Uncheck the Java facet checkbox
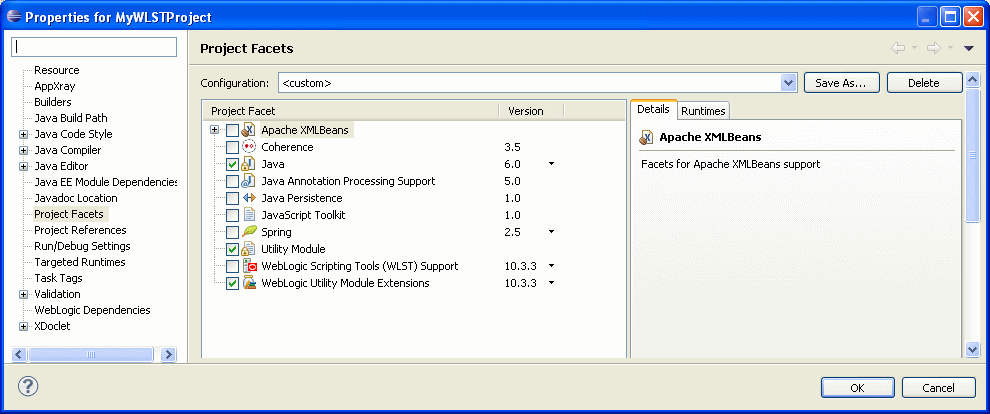 coord(232,164)
